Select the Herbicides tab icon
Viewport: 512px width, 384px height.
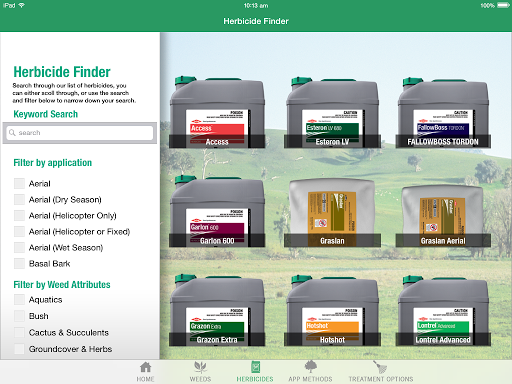pyautogui.click(x=255, y=367)
